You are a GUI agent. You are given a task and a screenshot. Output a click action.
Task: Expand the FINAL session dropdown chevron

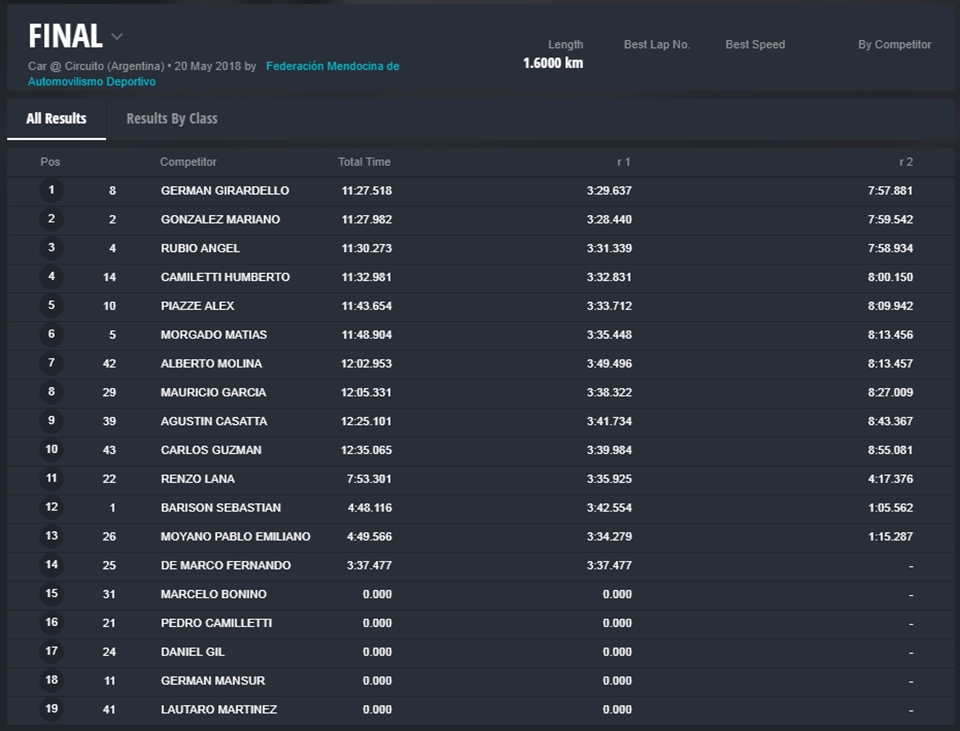click(x=117, y=37)
